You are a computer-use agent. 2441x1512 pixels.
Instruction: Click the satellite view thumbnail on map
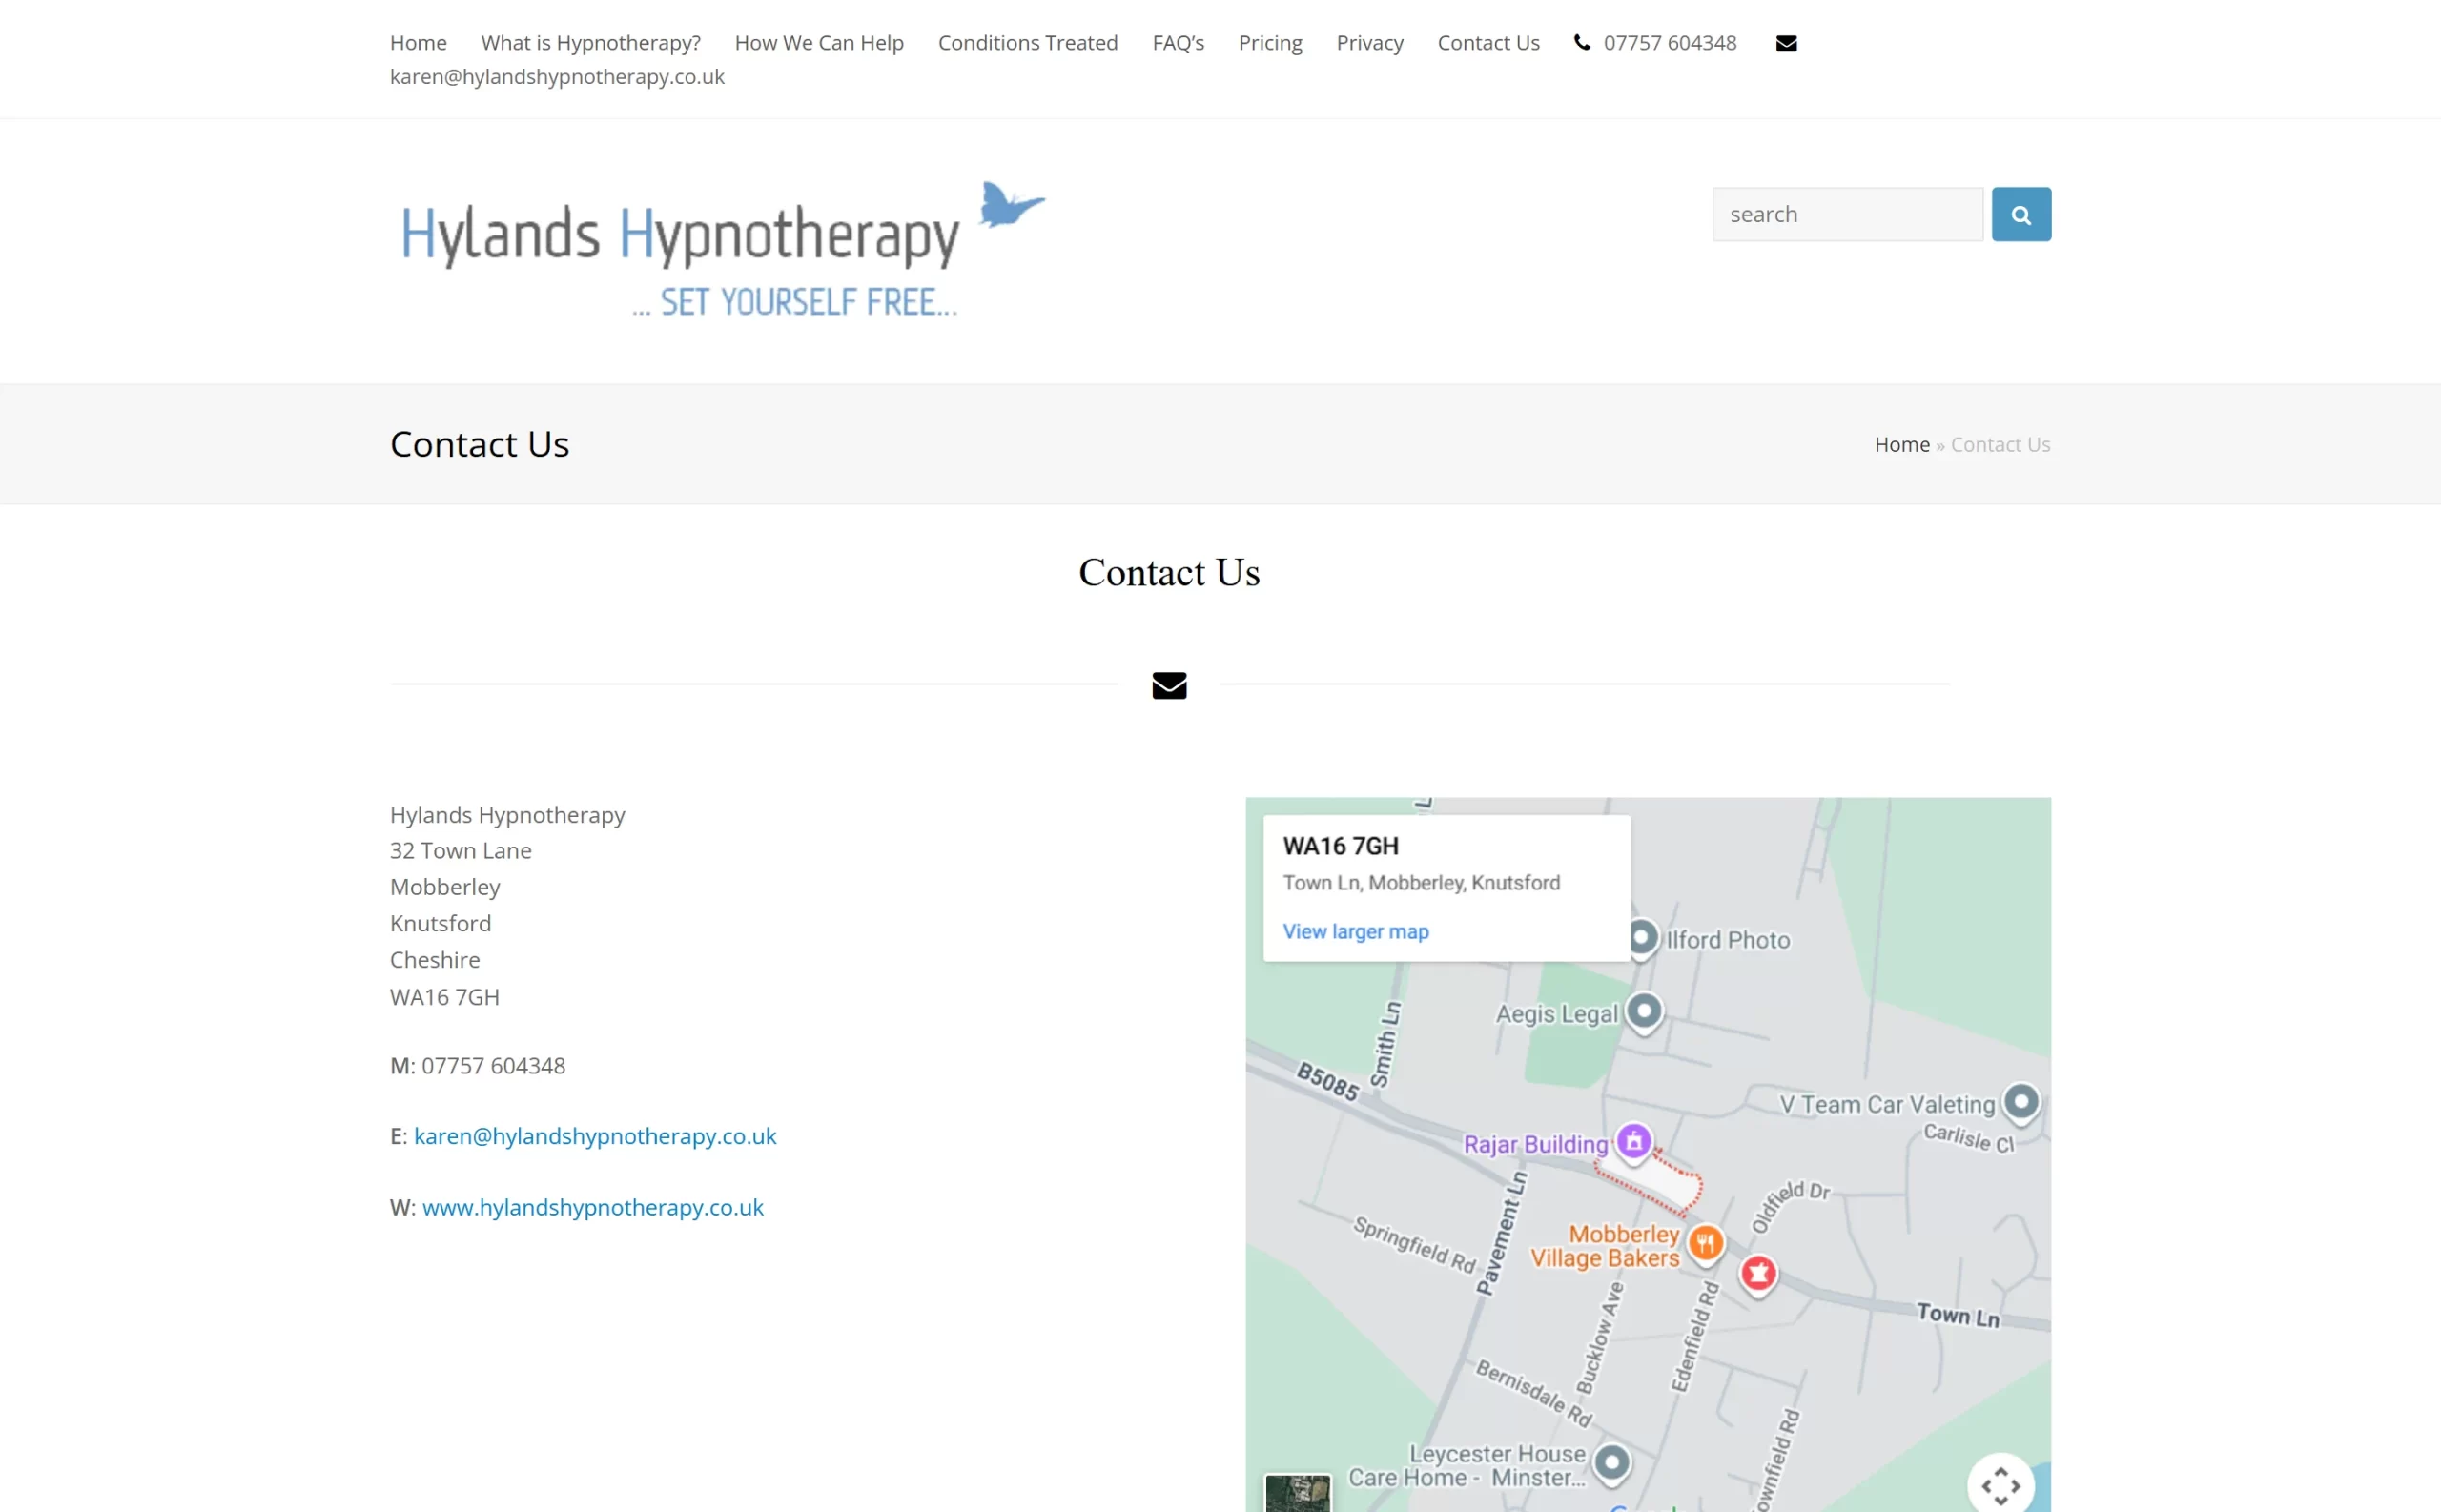[1297, 1493]
